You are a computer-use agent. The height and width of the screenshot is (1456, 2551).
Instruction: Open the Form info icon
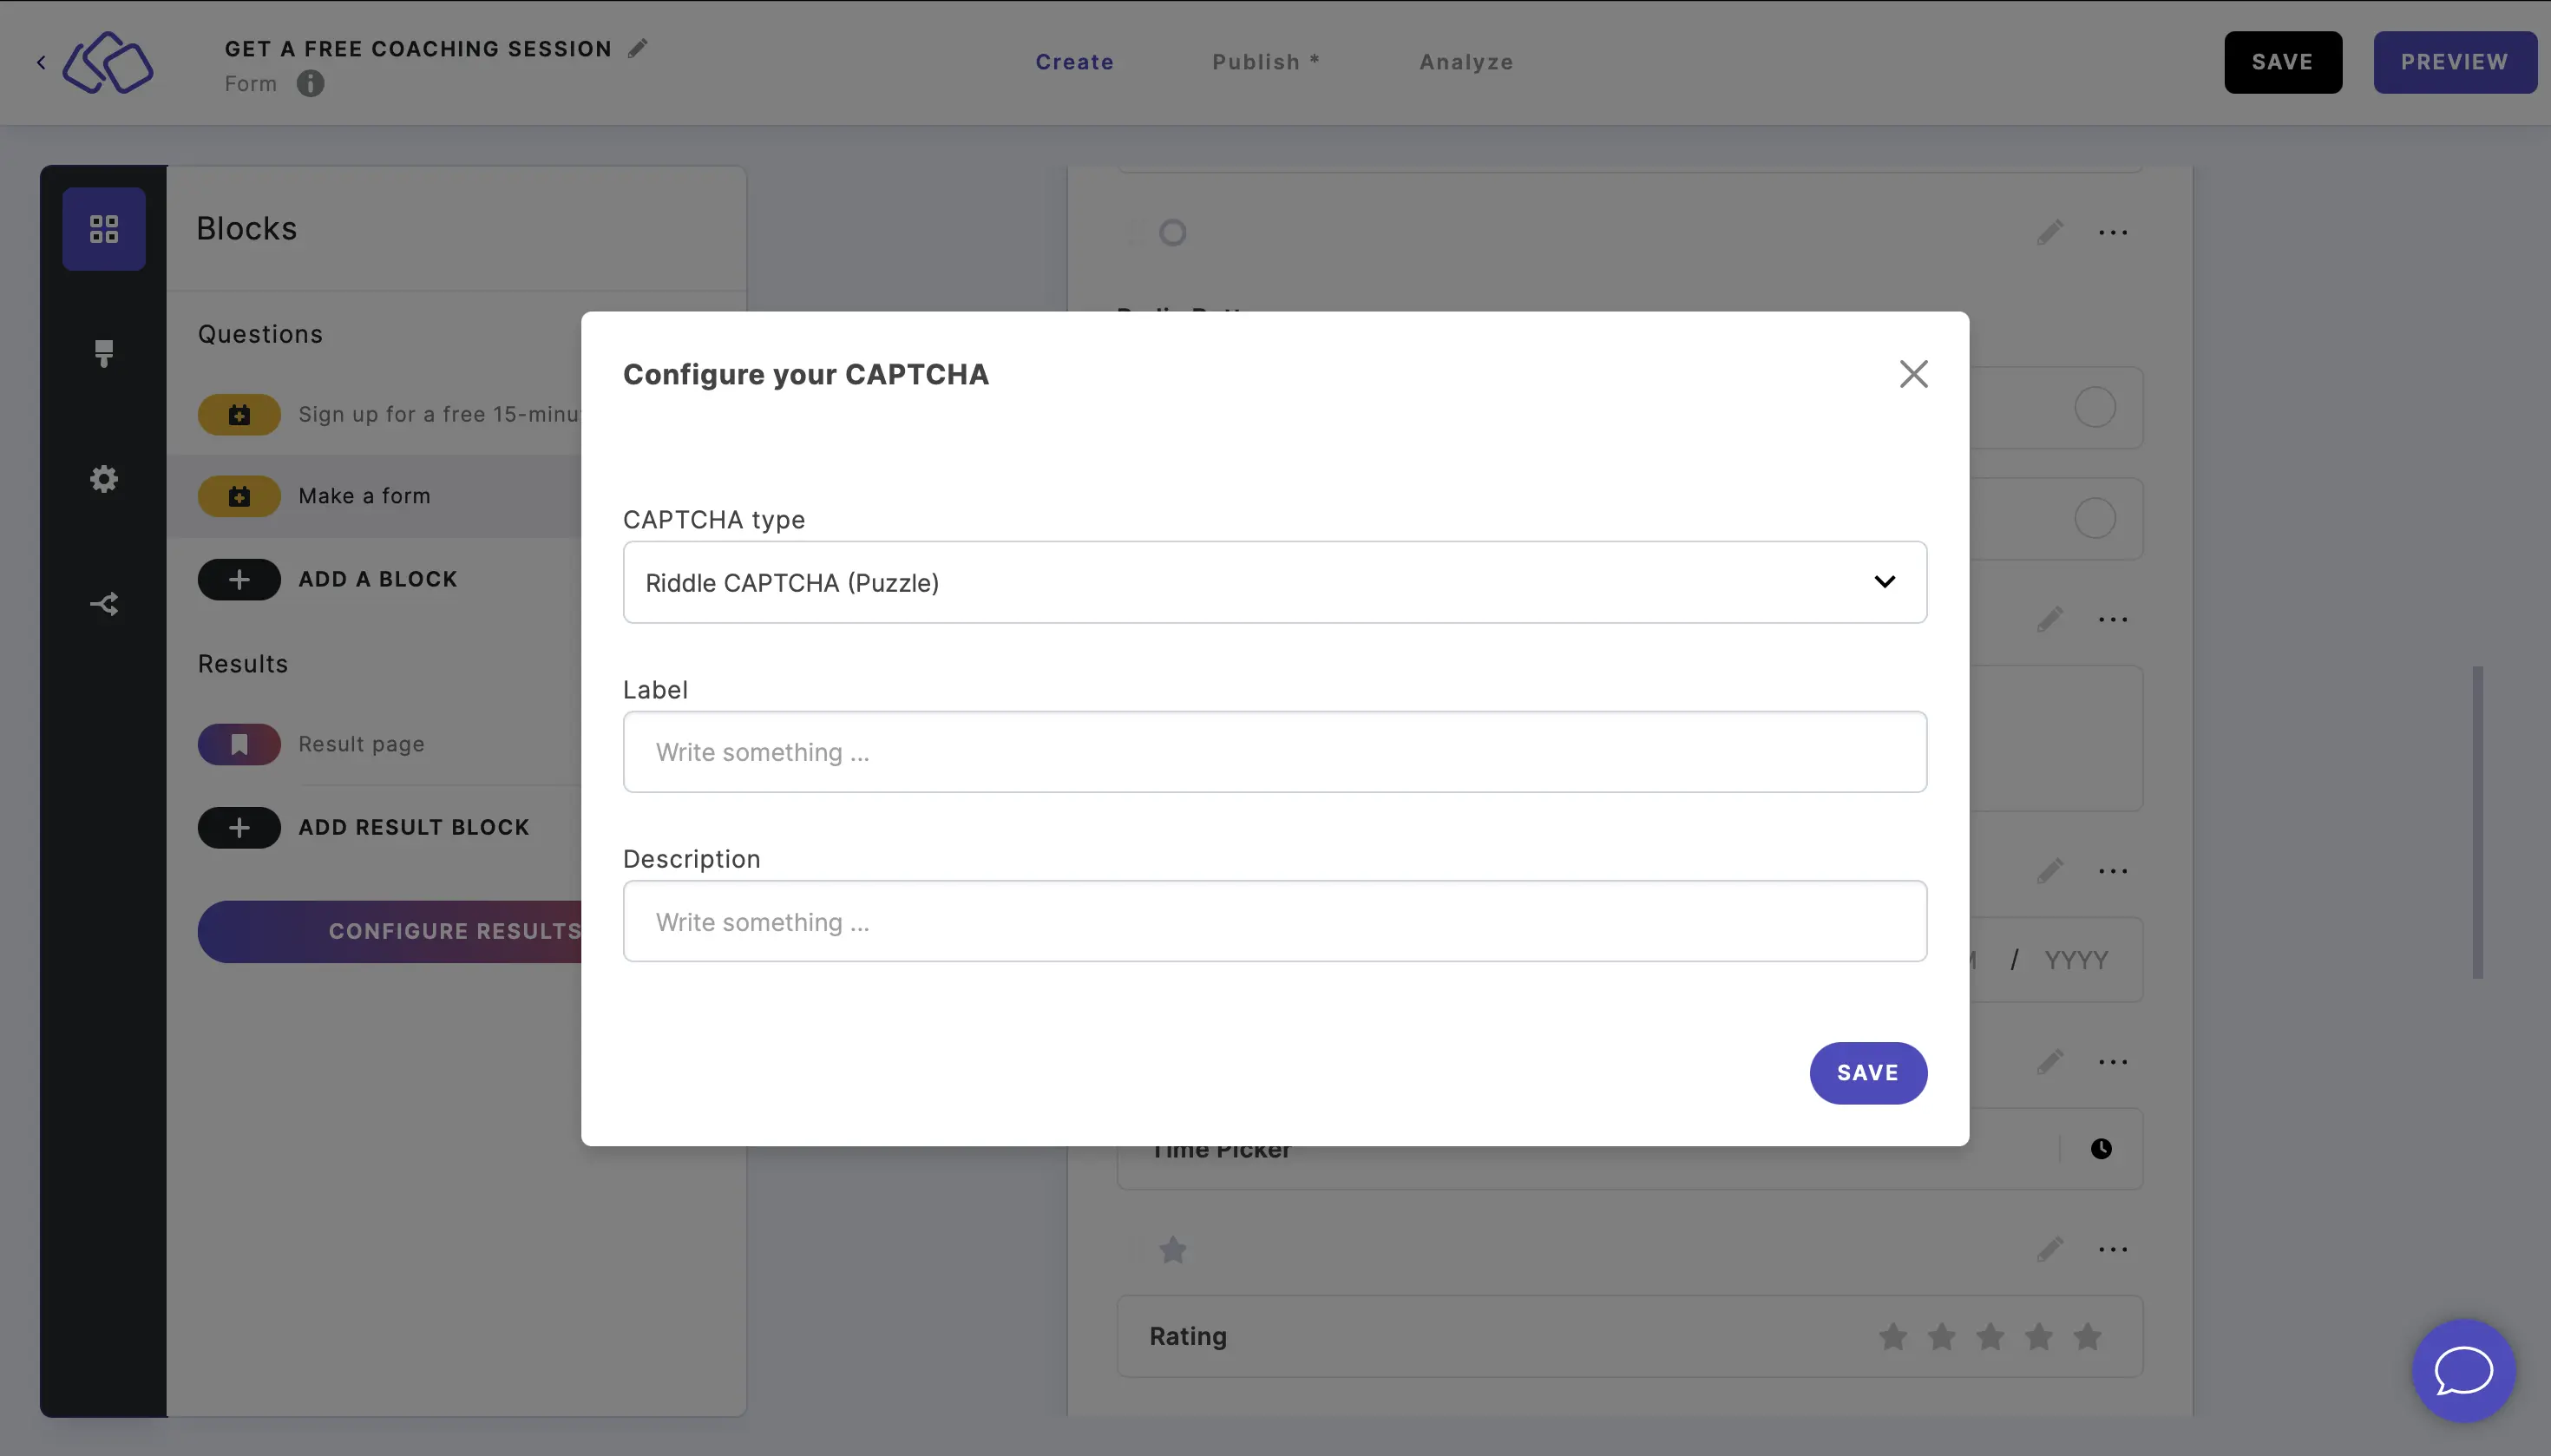coord(310,83)
